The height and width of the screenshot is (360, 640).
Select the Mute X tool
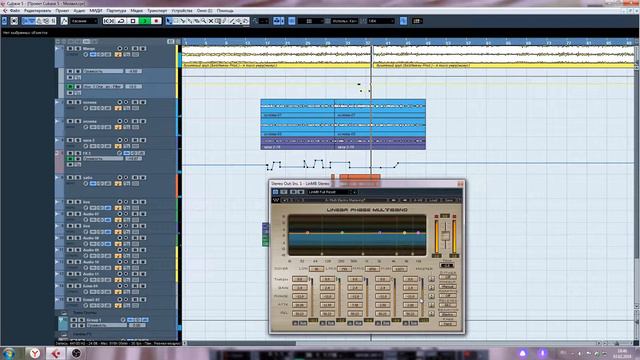pyautogui.click(x=211, y=21)
